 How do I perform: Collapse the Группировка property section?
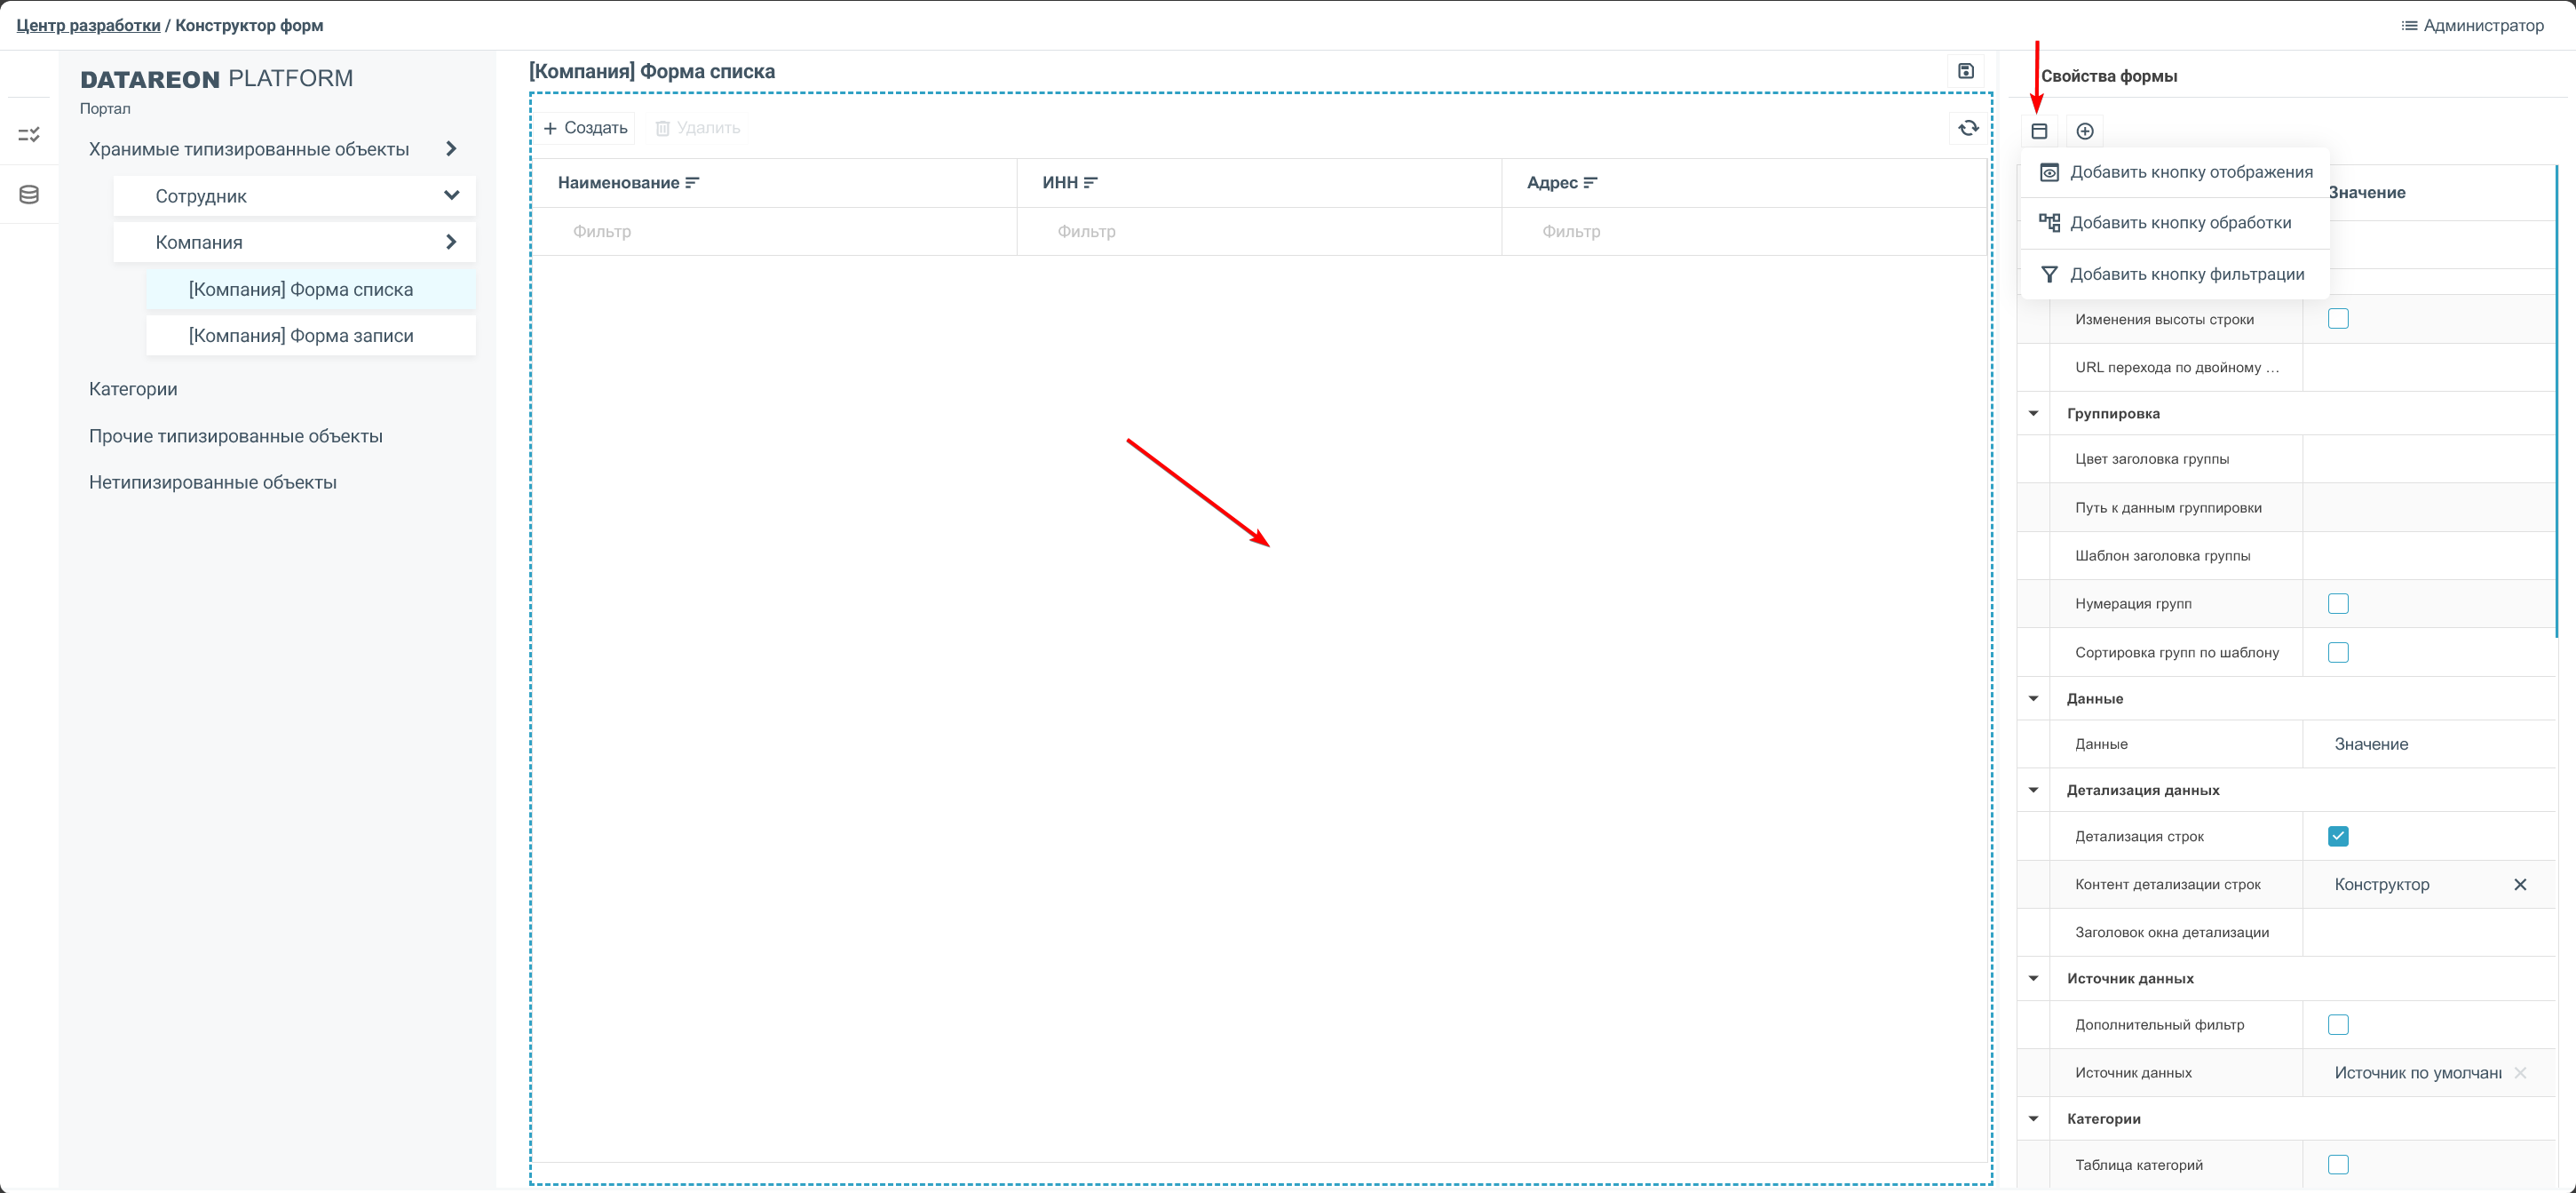(2033, 414)
